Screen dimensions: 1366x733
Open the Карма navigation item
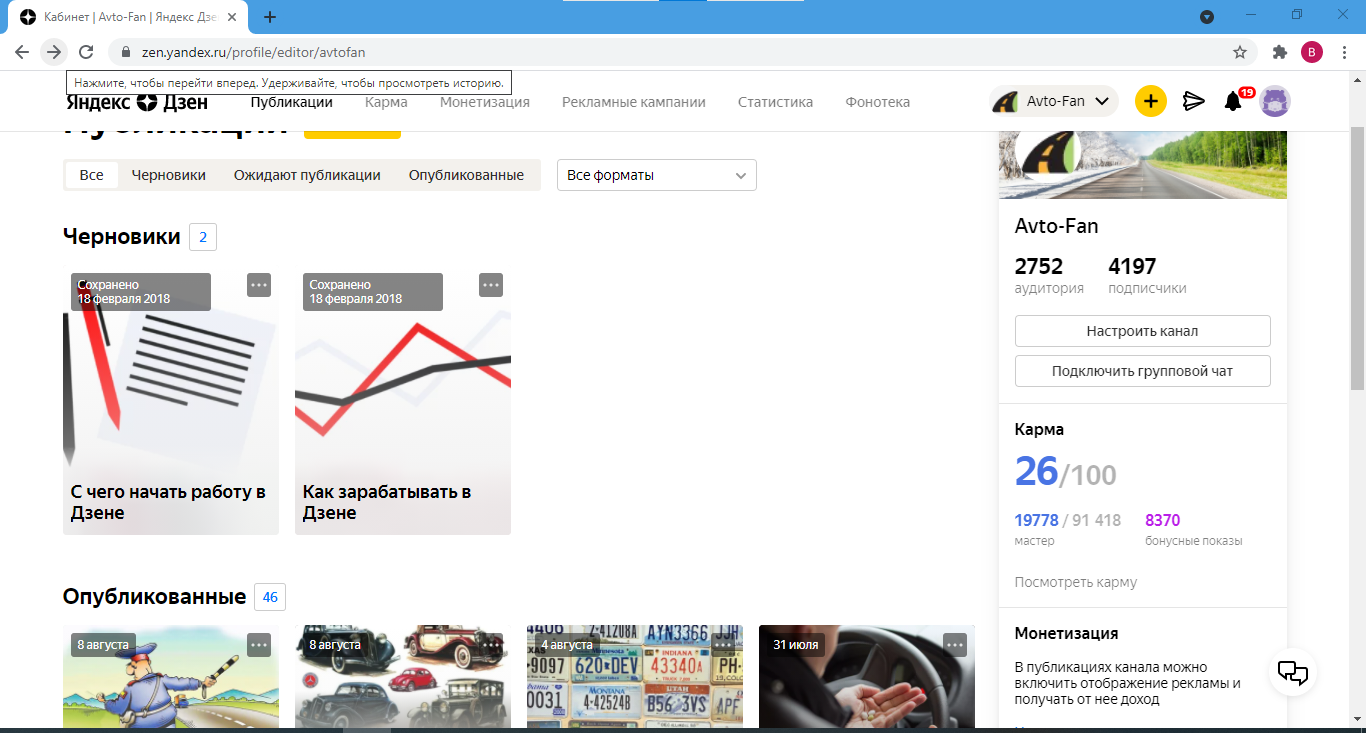click(386, 102)
